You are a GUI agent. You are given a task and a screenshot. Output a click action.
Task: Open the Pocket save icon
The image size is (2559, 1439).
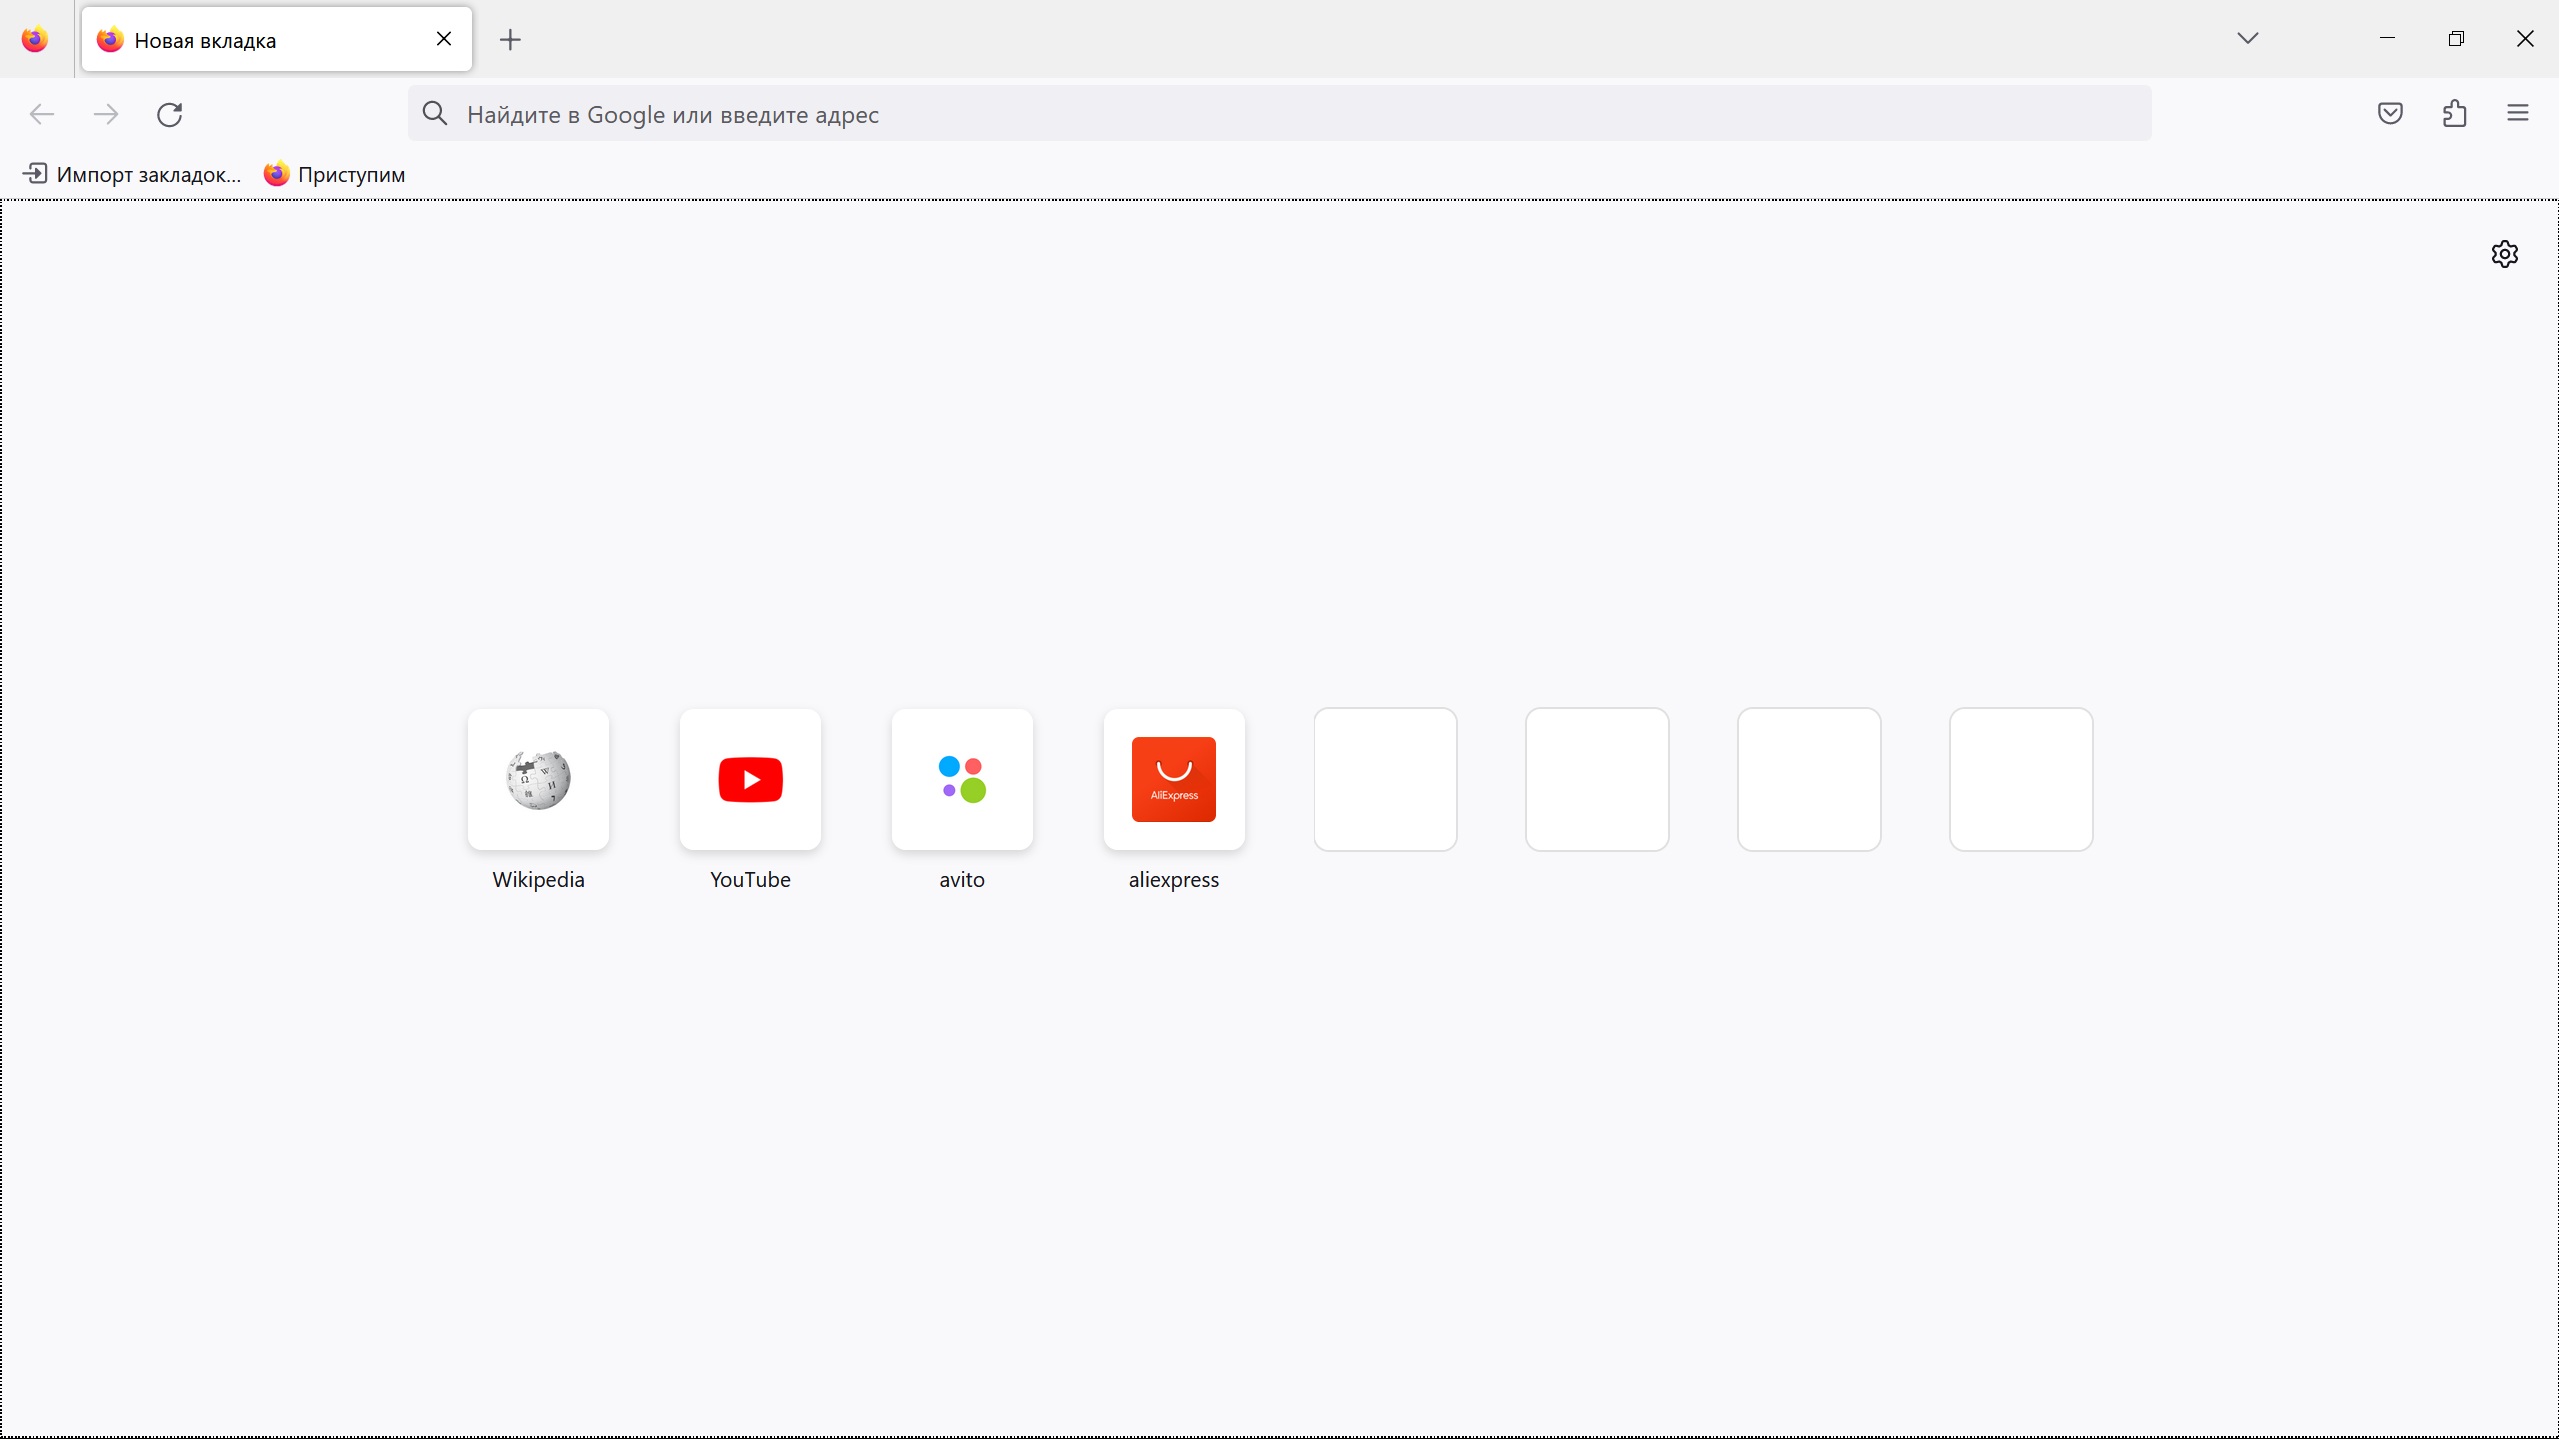(x=2390, y=113)
